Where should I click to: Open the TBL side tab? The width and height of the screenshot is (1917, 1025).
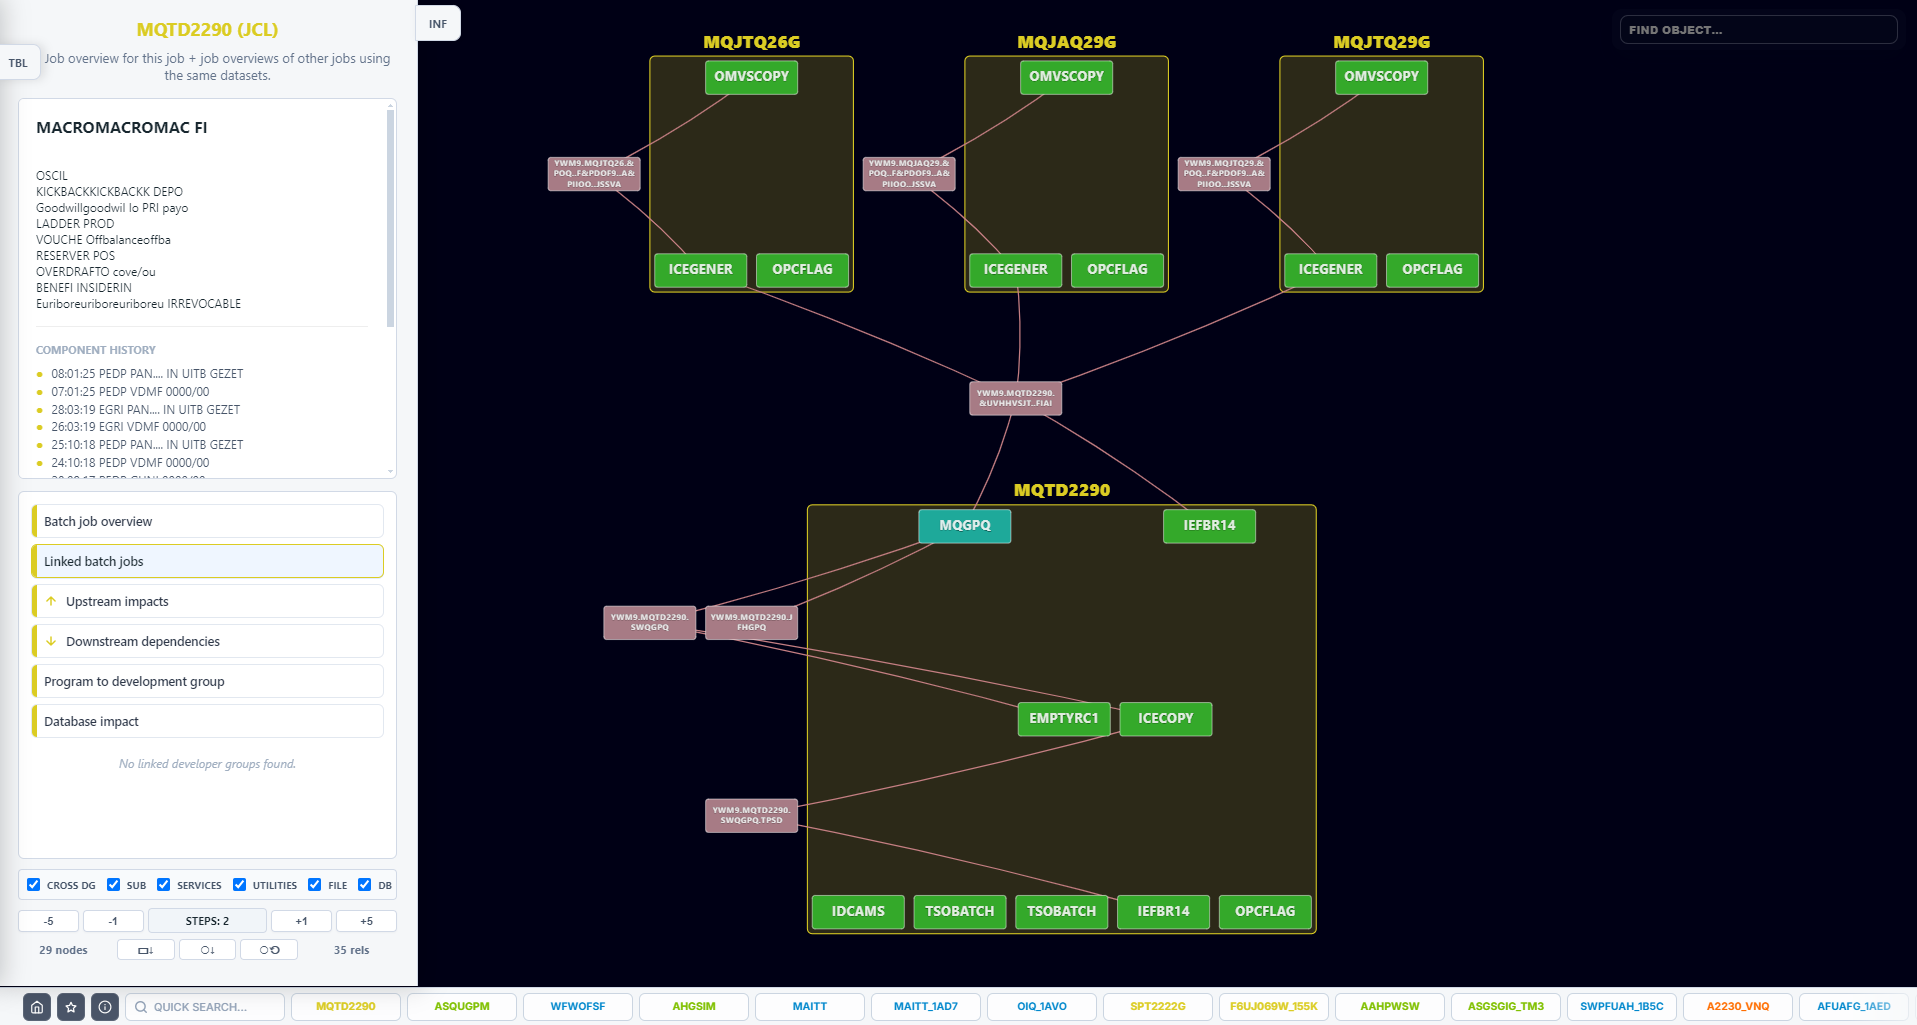pos(19,63)
